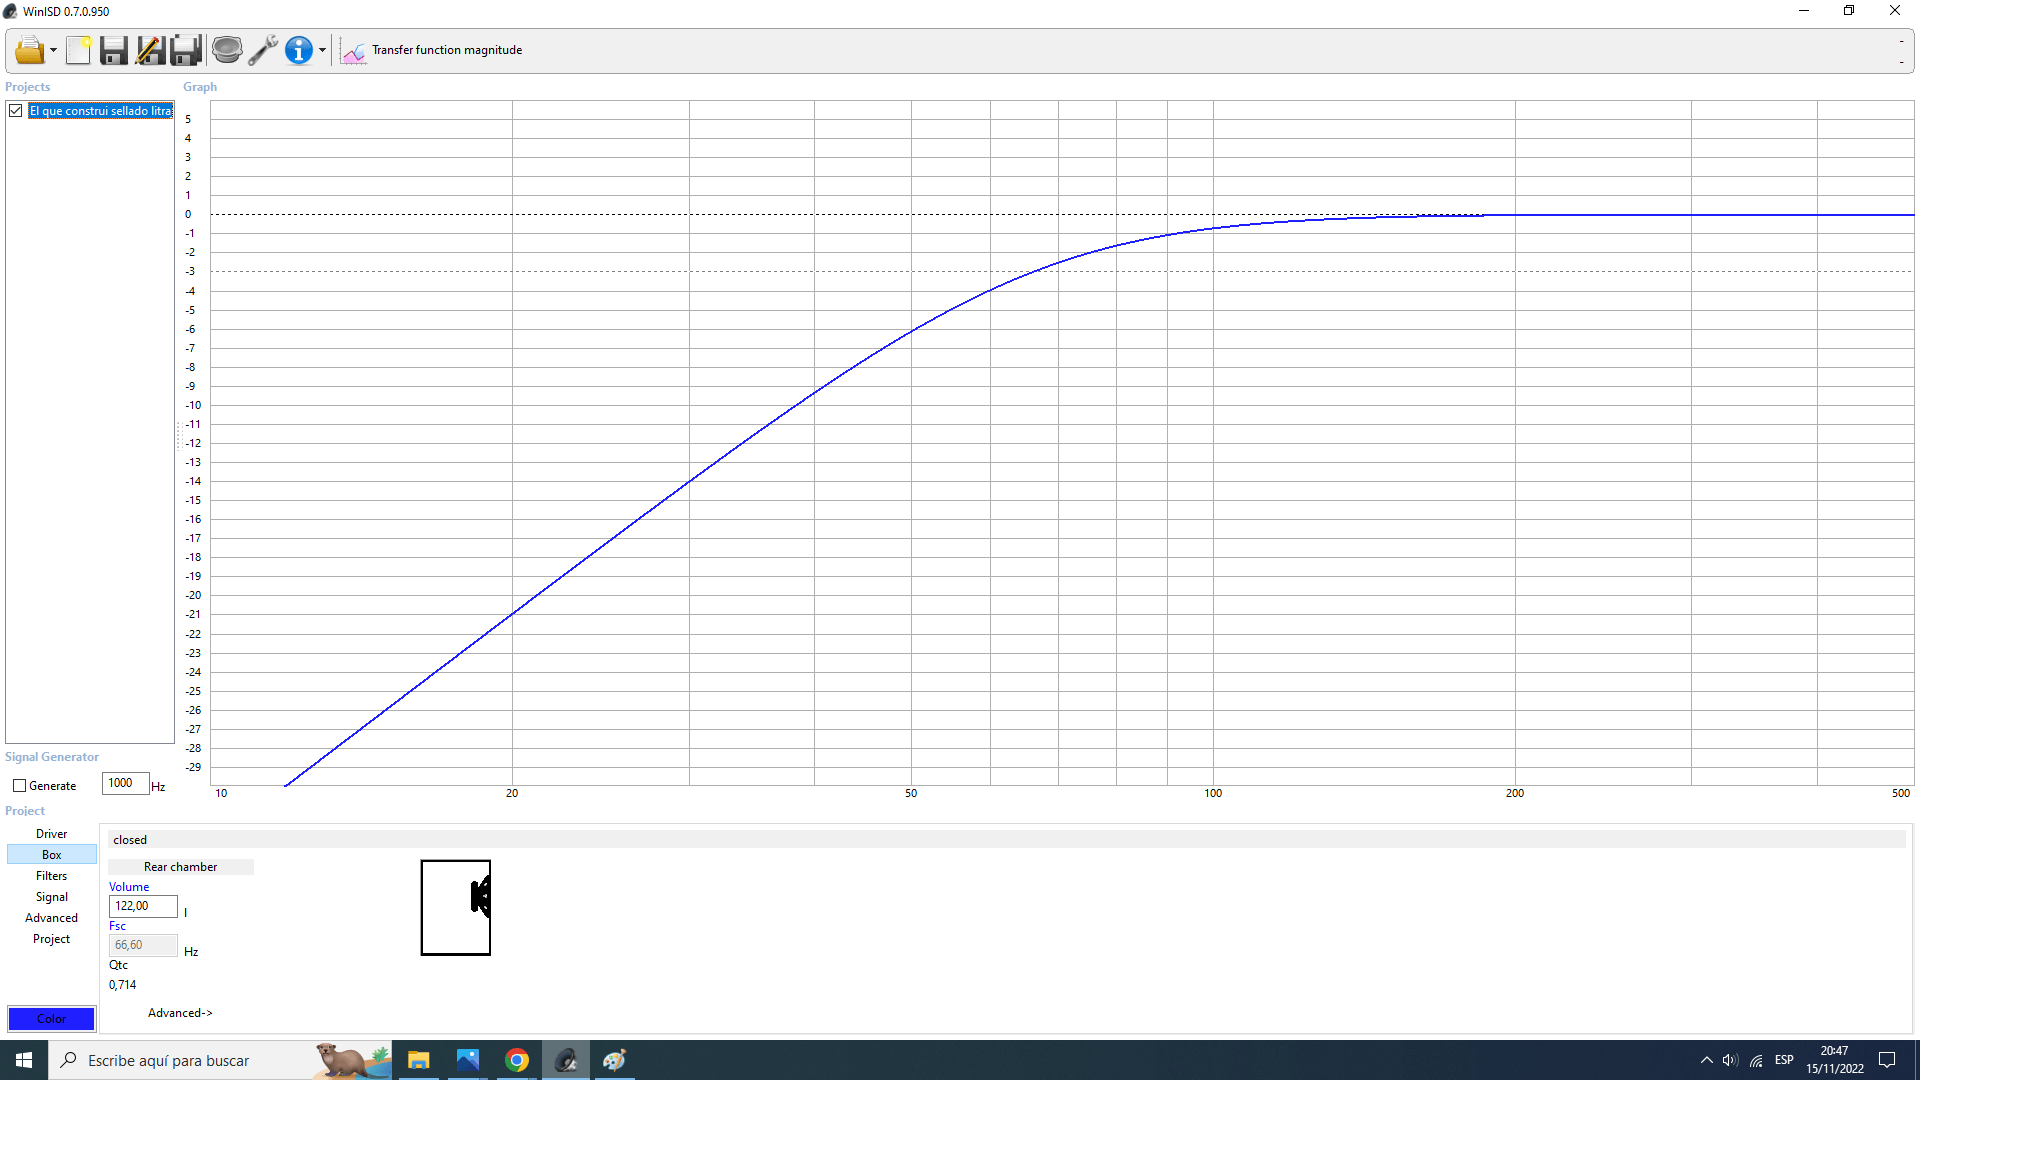Switch to the Signal tab
The height and width of the screenshot is (1162, 2040).
click(x=52, y=897)
